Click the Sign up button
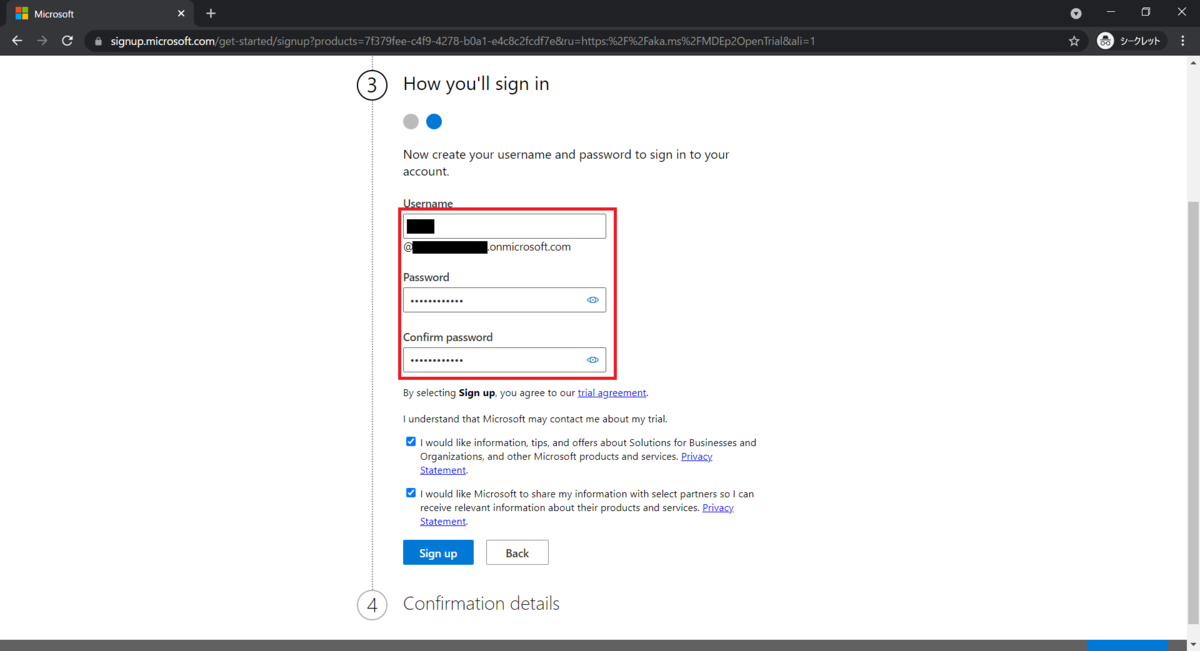 (x=438, y=553)
